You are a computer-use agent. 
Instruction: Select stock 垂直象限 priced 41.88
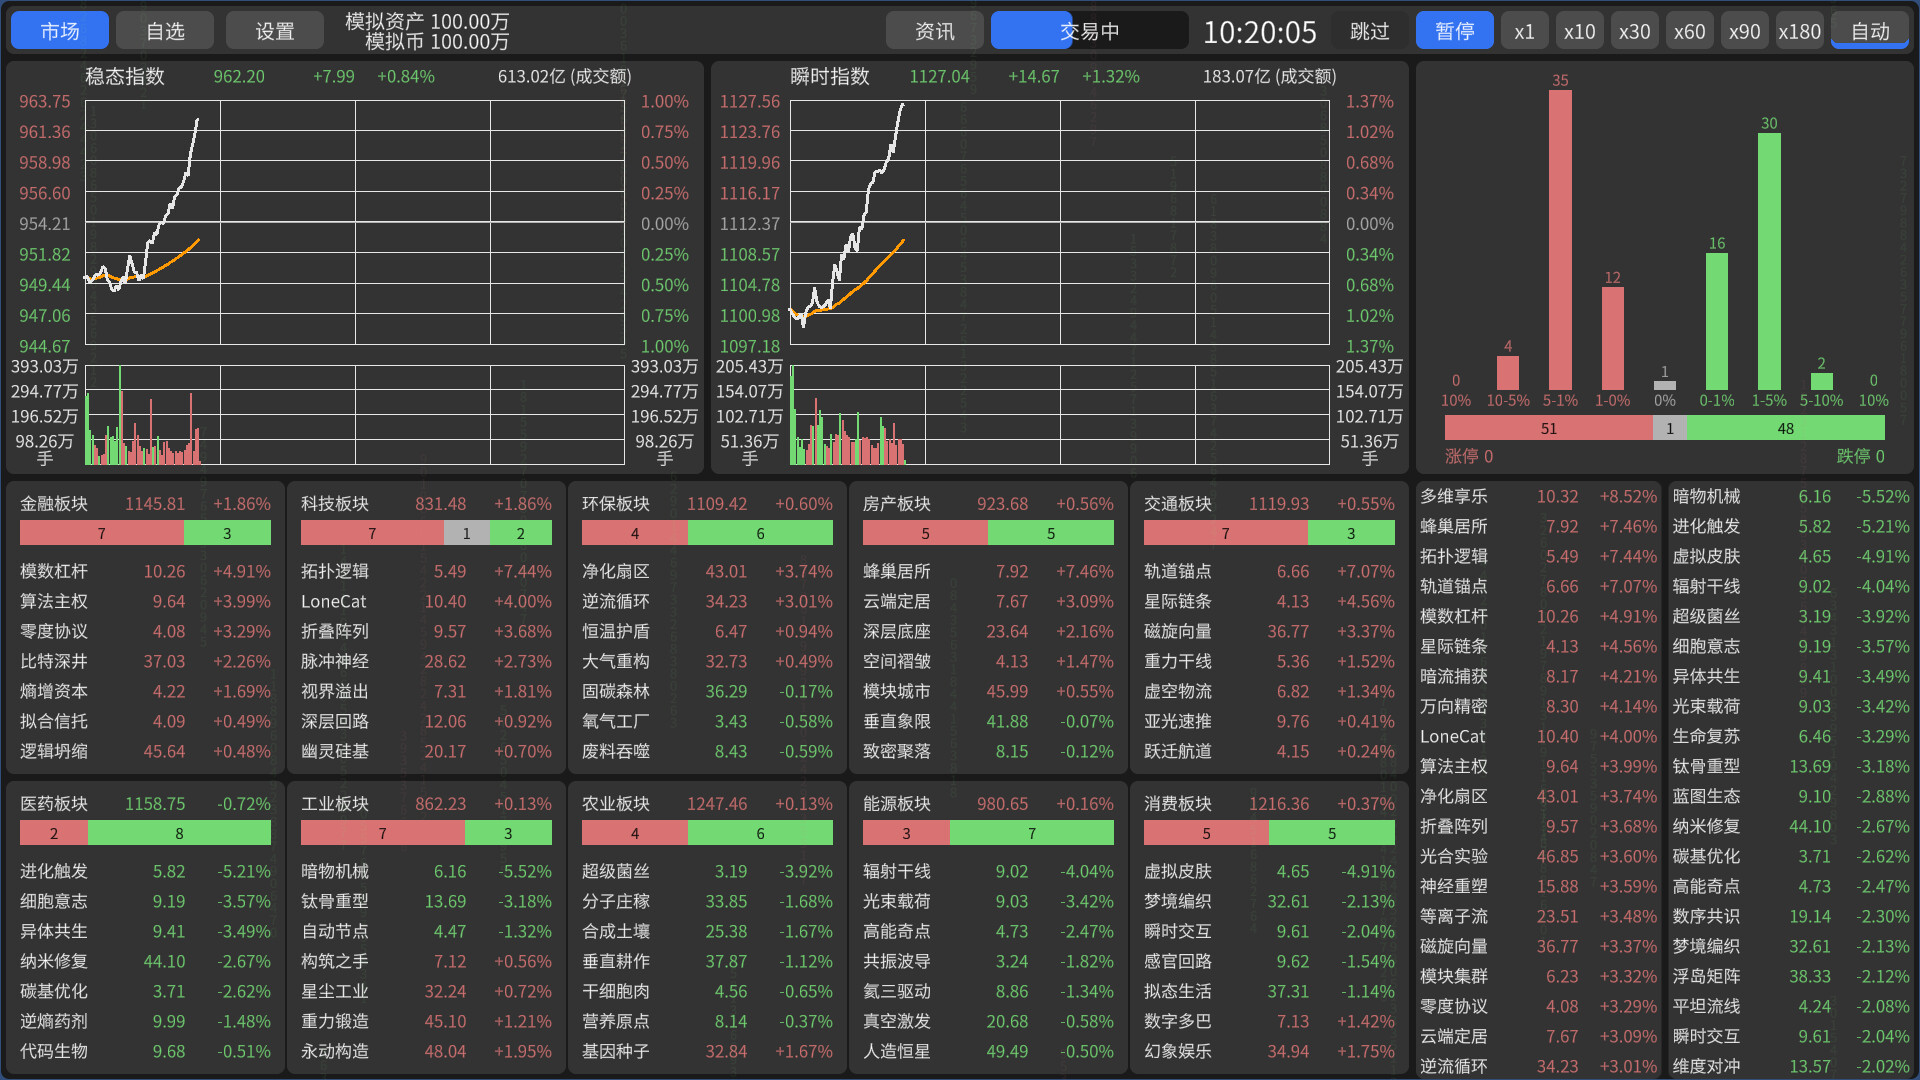tap(988, 721)
